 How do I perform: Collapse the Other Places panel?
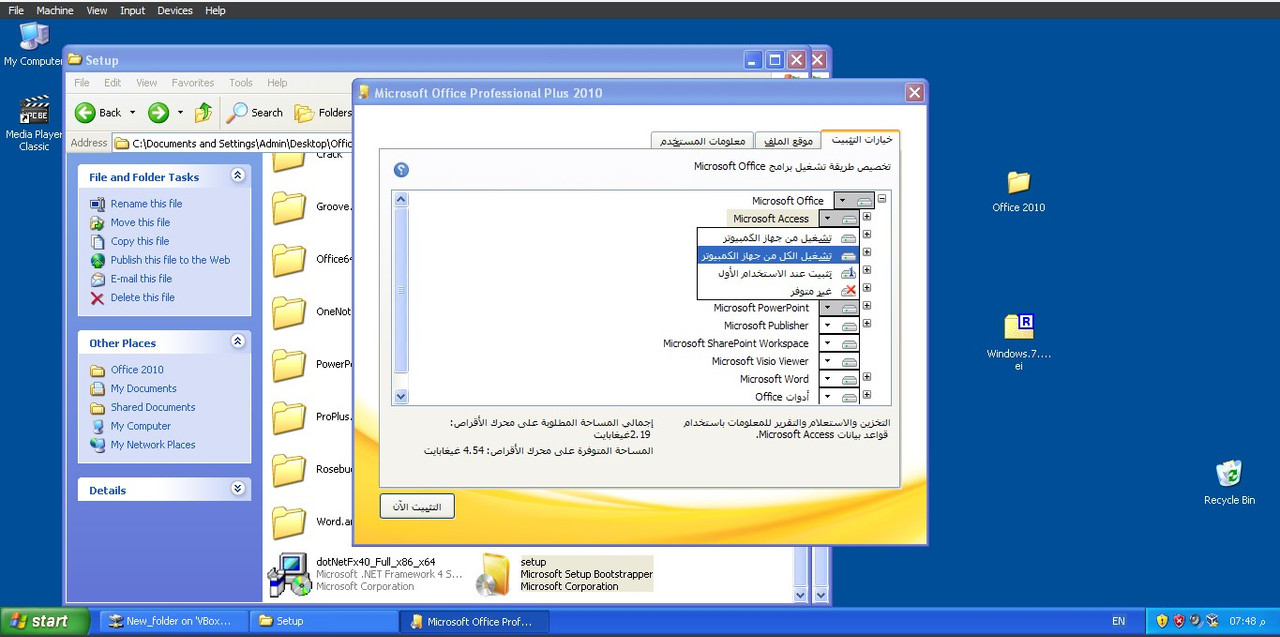[238, 342]
